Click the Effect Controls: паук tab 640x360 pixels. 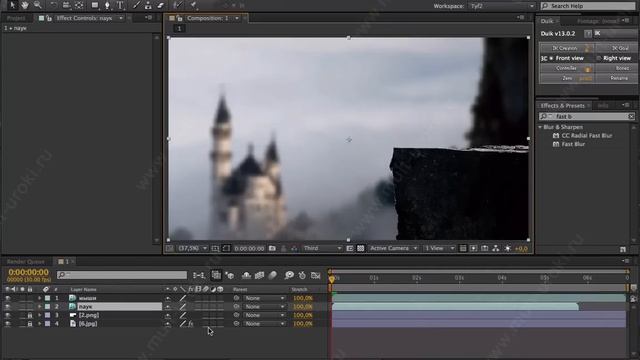[84, 18]
